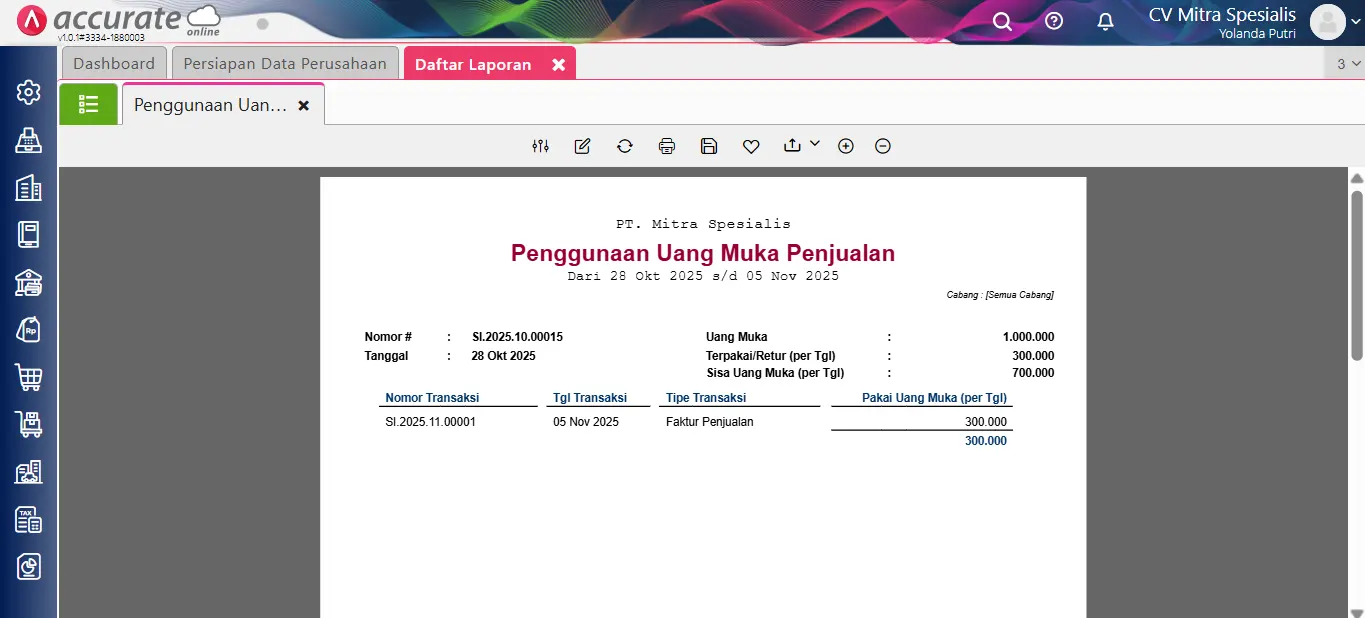
Task: Click the vertical scrollbar of the report
Action: click(1357, 275)
